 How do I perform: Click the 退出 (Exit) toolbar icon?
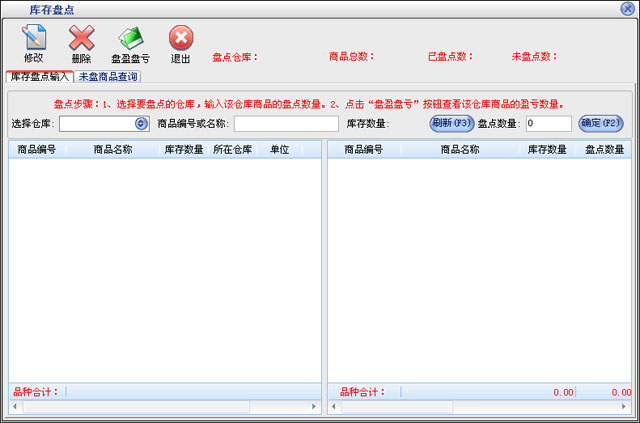click(181, 39)
